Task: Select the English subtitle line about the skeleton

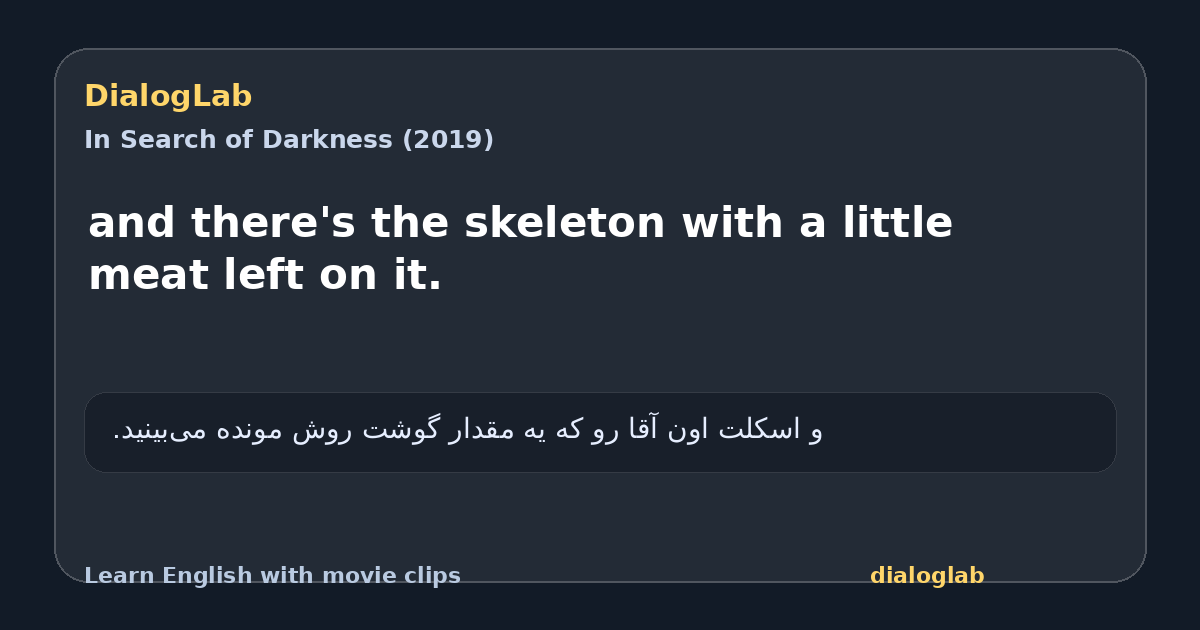Action: coord(520,249)
